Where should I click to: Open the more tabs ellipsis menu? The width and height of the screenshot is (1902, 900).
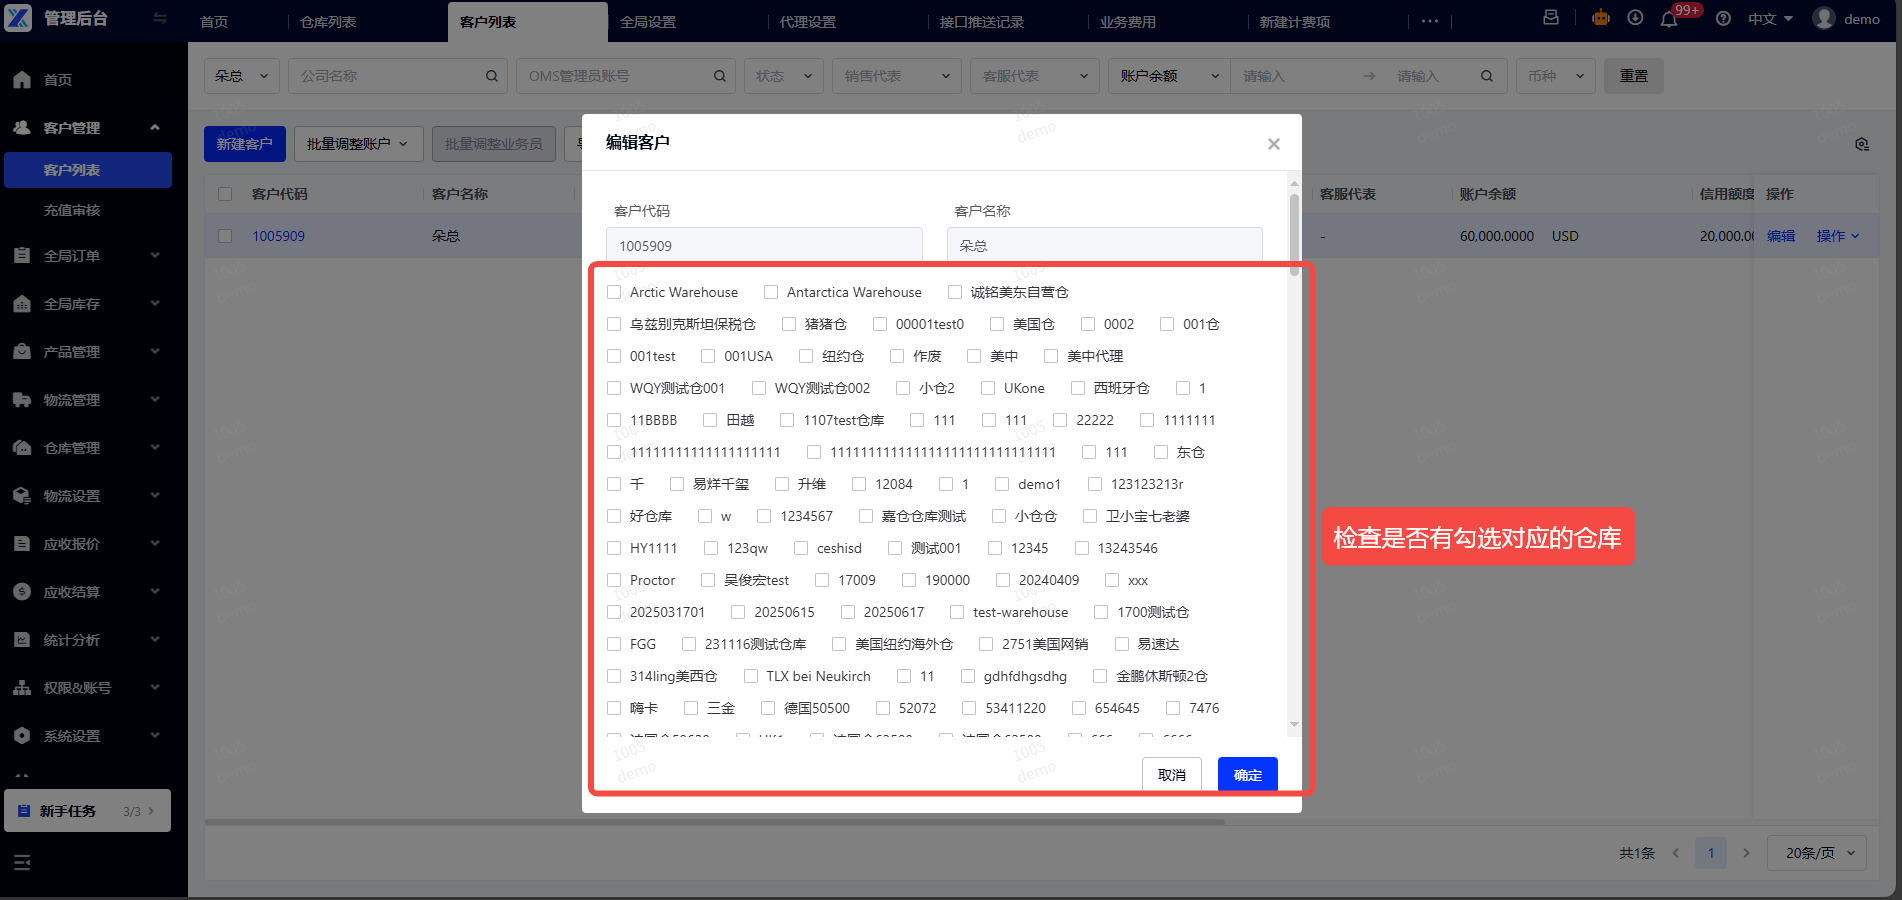[x=1430, y=21]
